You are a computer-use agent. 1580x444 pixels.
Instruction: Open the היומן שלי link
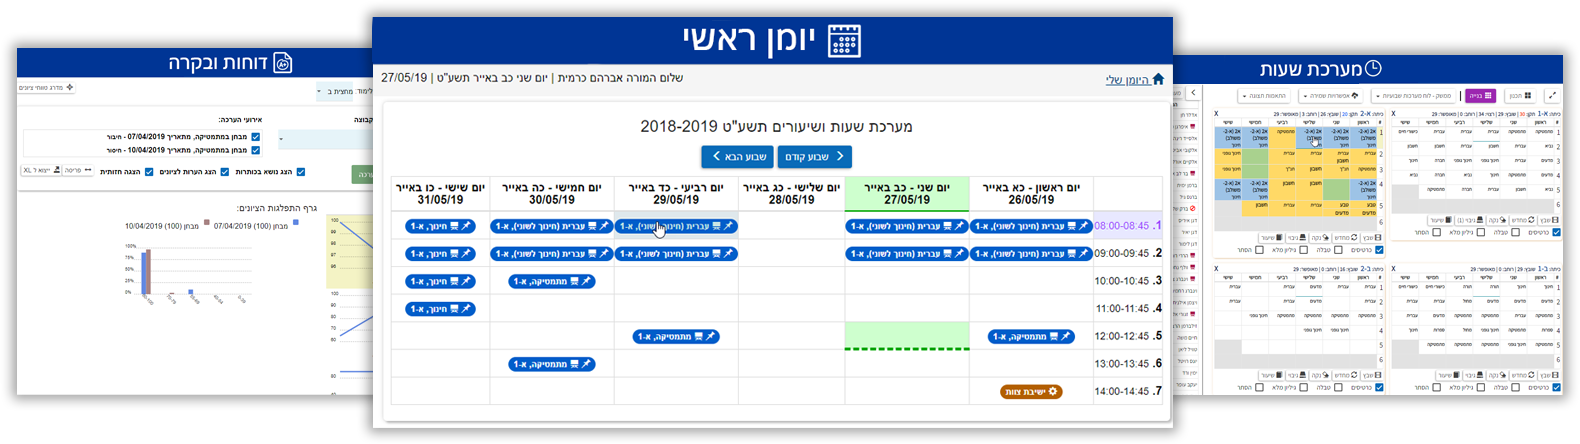point(1127,80)
